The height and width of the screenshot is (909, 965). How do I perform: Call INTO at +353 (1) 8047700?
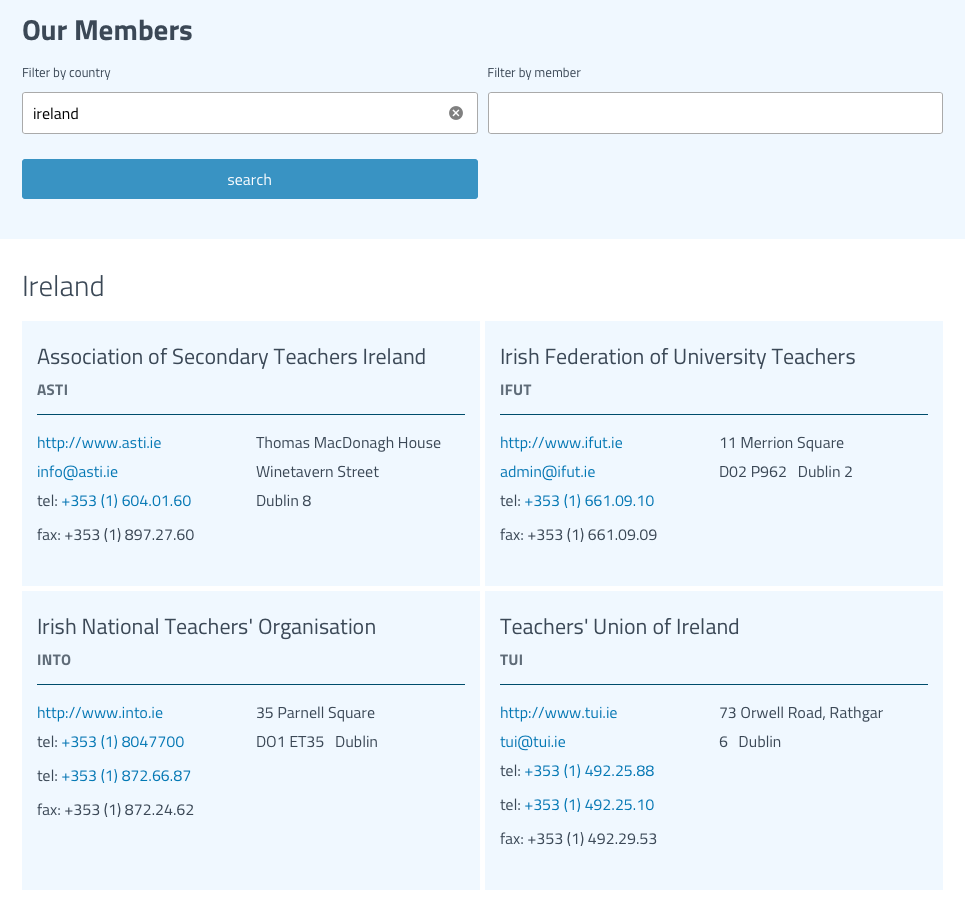click(122, 742)
